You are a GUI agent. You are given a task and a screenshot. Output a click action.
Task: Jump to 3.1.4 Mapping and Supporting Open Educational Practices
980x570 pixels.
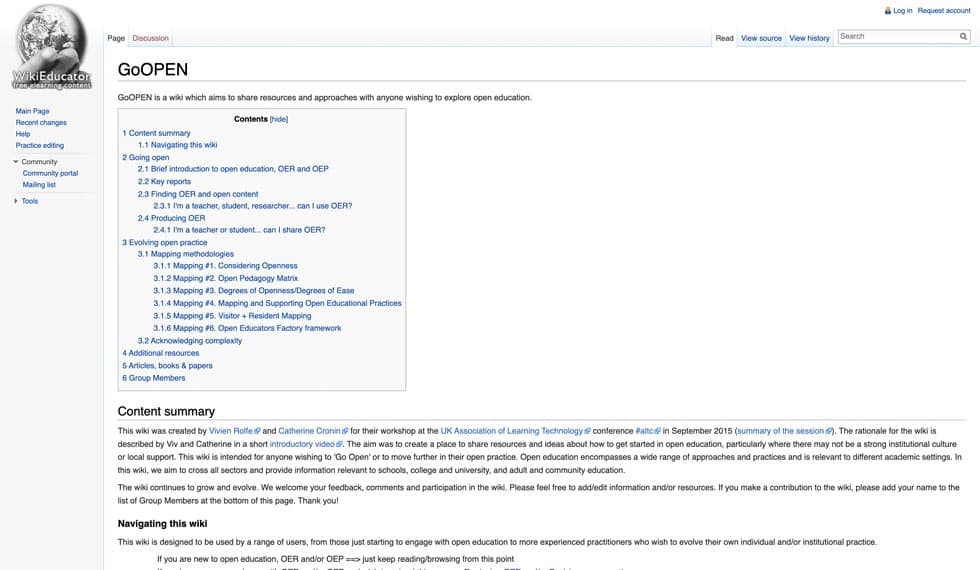coord(278,304)
